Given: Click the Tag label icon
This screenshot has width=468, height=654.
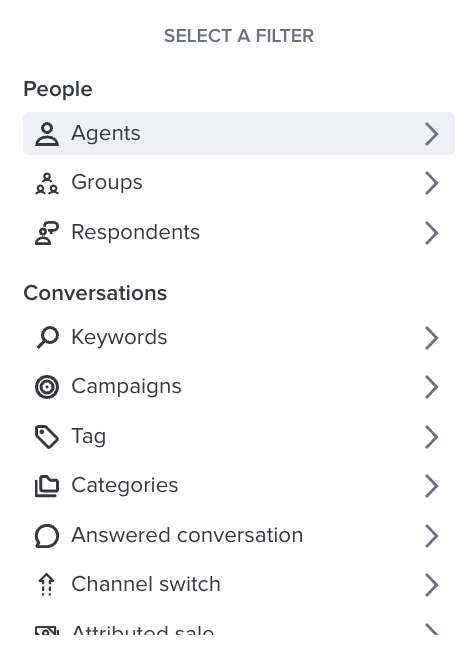Looking at the screenshot, I should tap(47, 437).
